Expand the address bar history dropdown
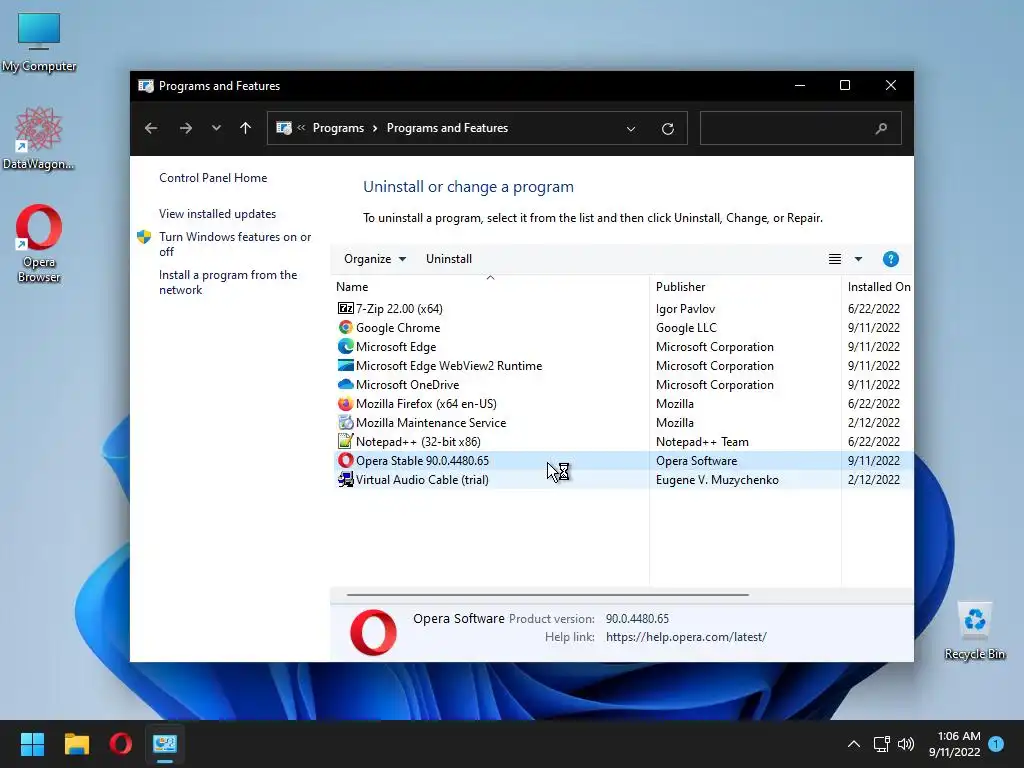1024x768 pixels. click(x=631, y=129)
